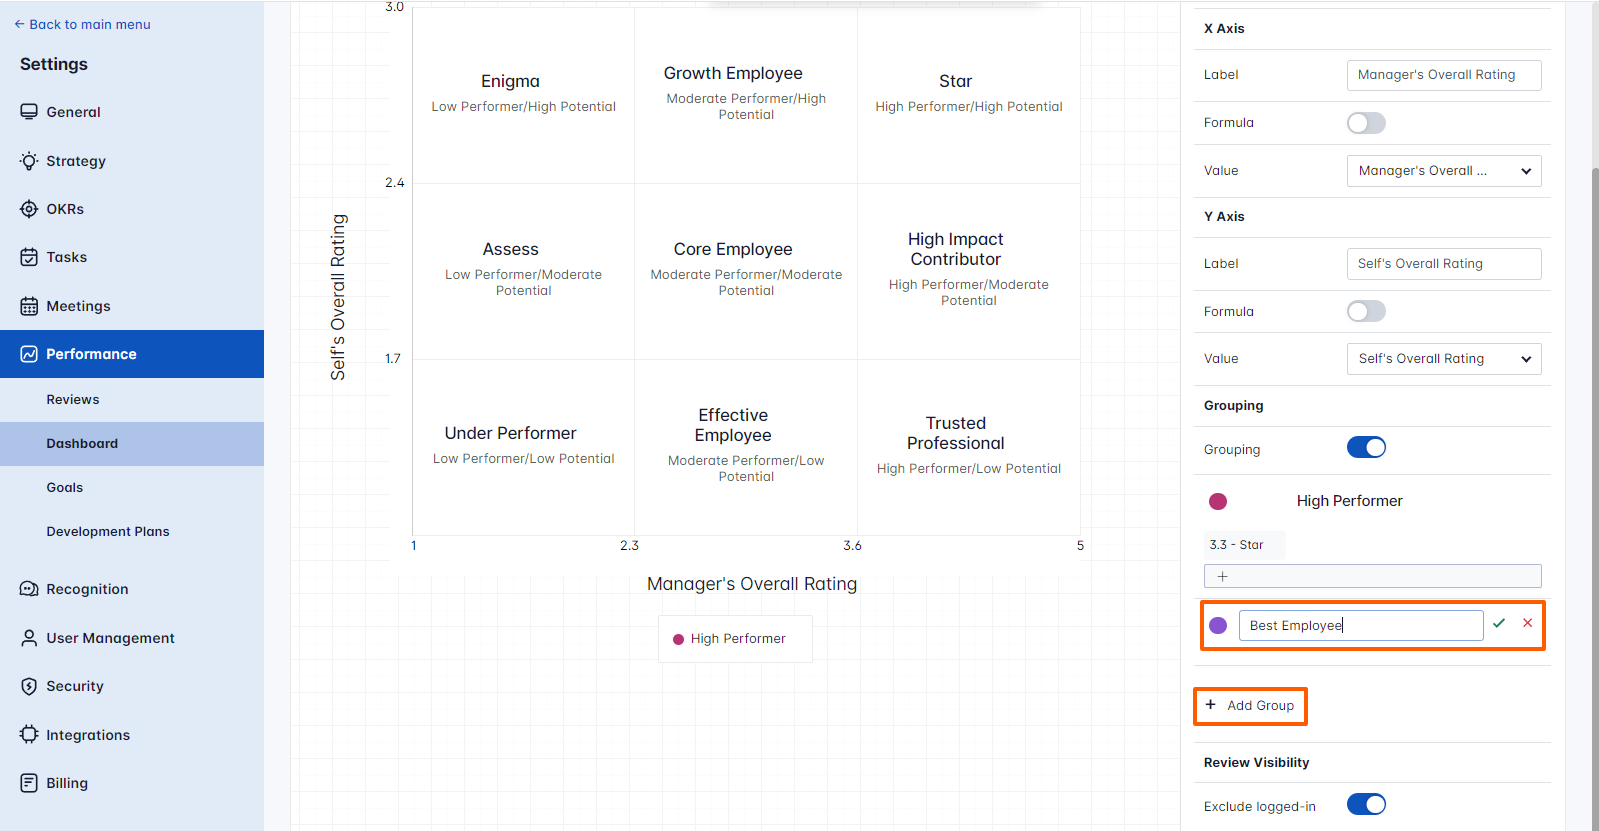Click the Strategy lightbulb icon
The image size is (1599, 831).
pos(29,161)
